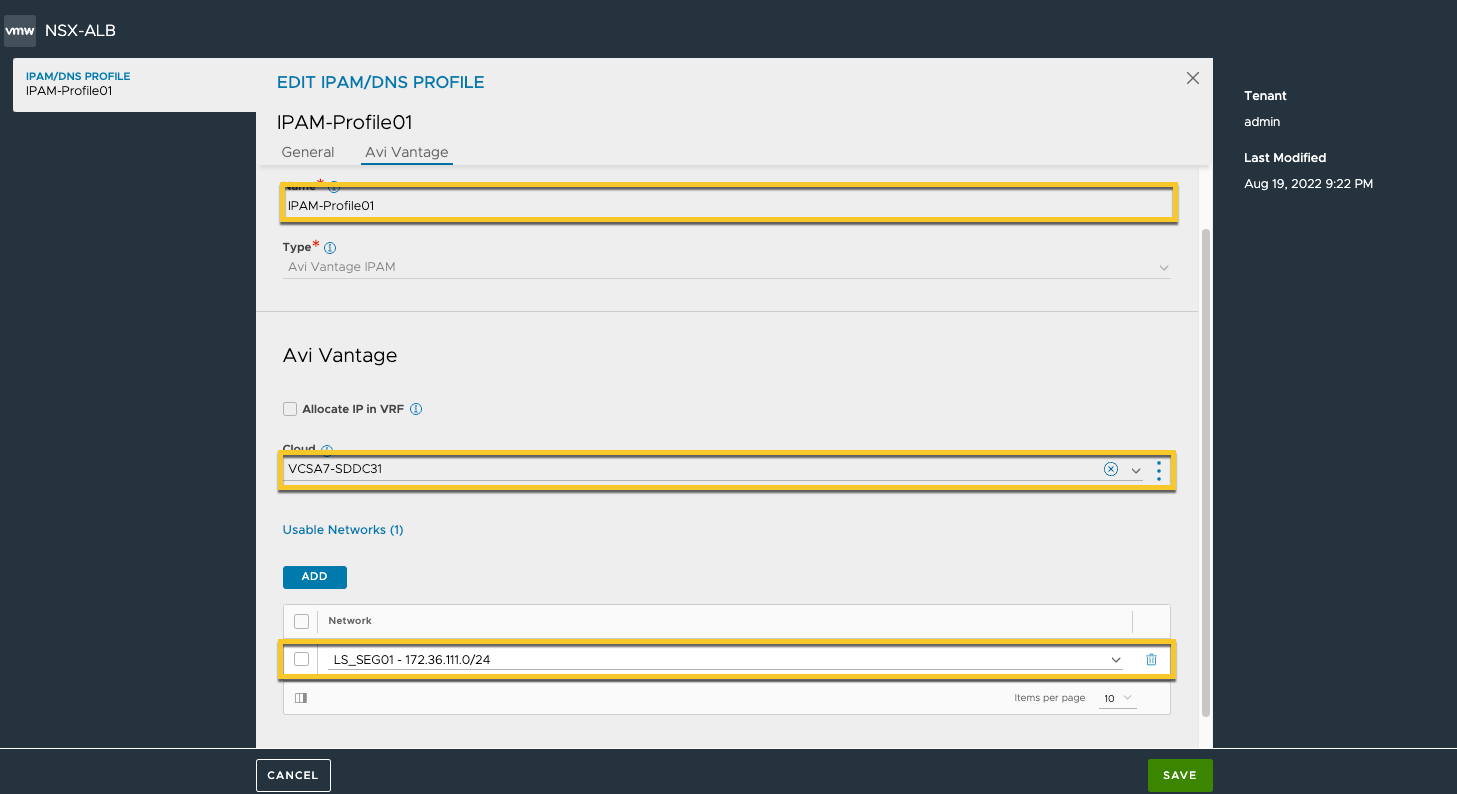Click into the Name input field
Image resolution: width=1457 pixels, height=794 pixels.
[x=727, y=205]
